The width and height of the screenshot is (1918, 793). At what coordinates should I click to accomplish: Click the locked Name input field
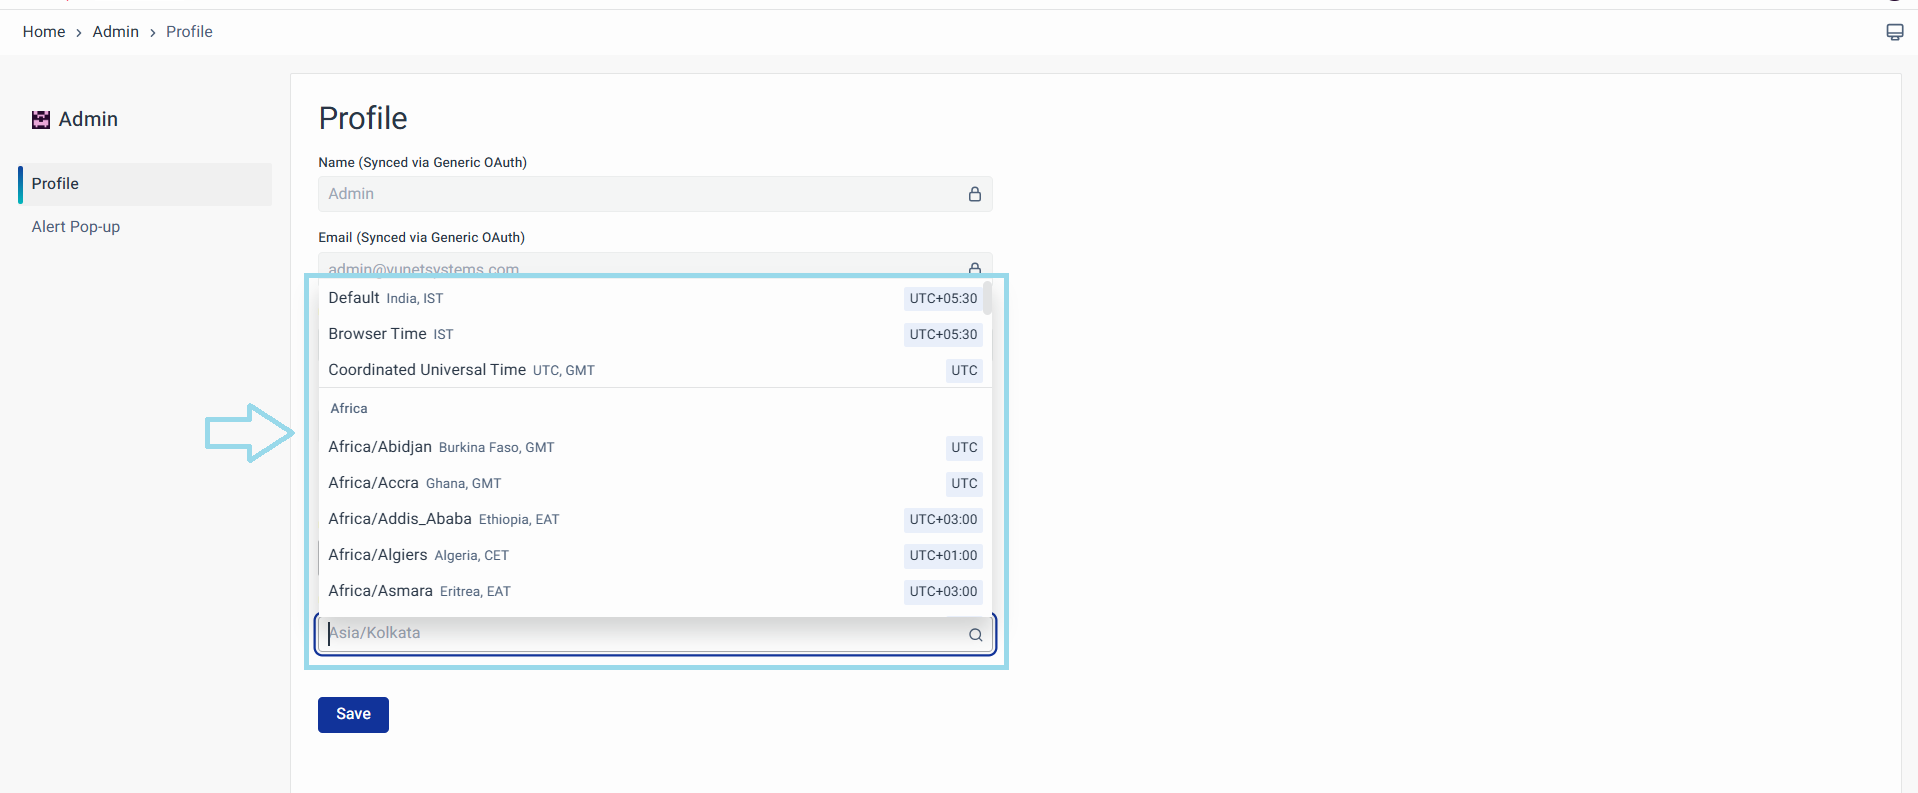pyautogui.click(x=640, y=194)
